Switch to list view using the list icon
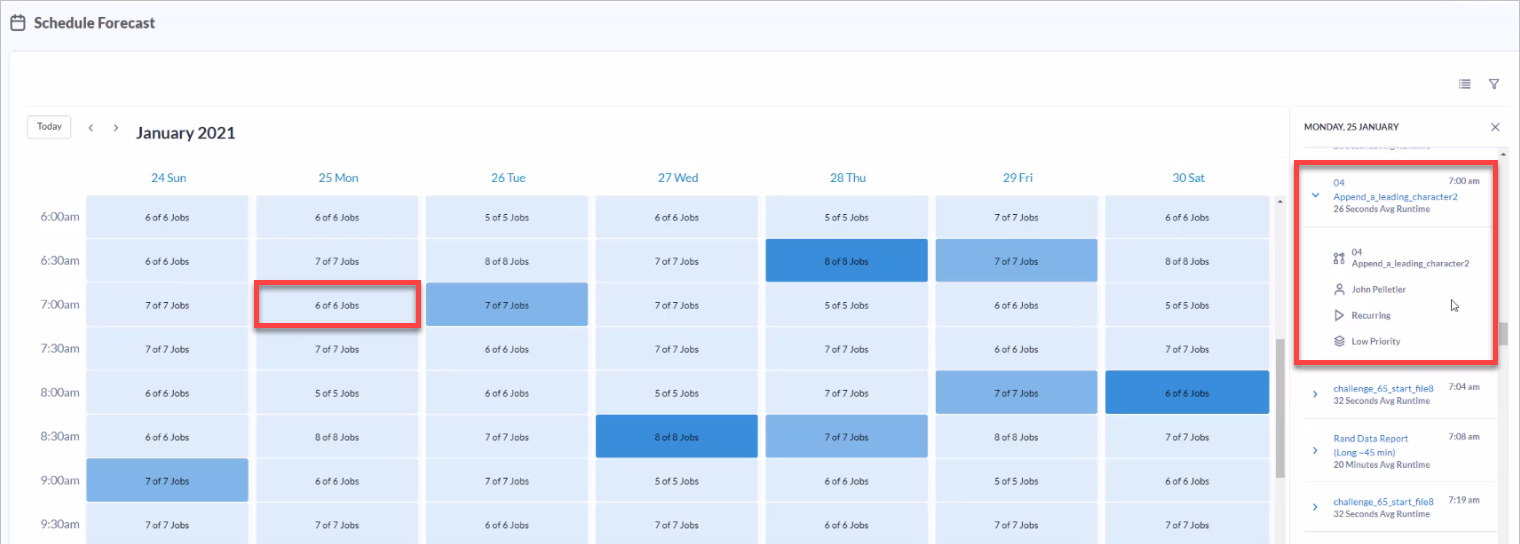Viewport: 1520px width, 544px height. pyautogui.click(x=1465, y=84)
